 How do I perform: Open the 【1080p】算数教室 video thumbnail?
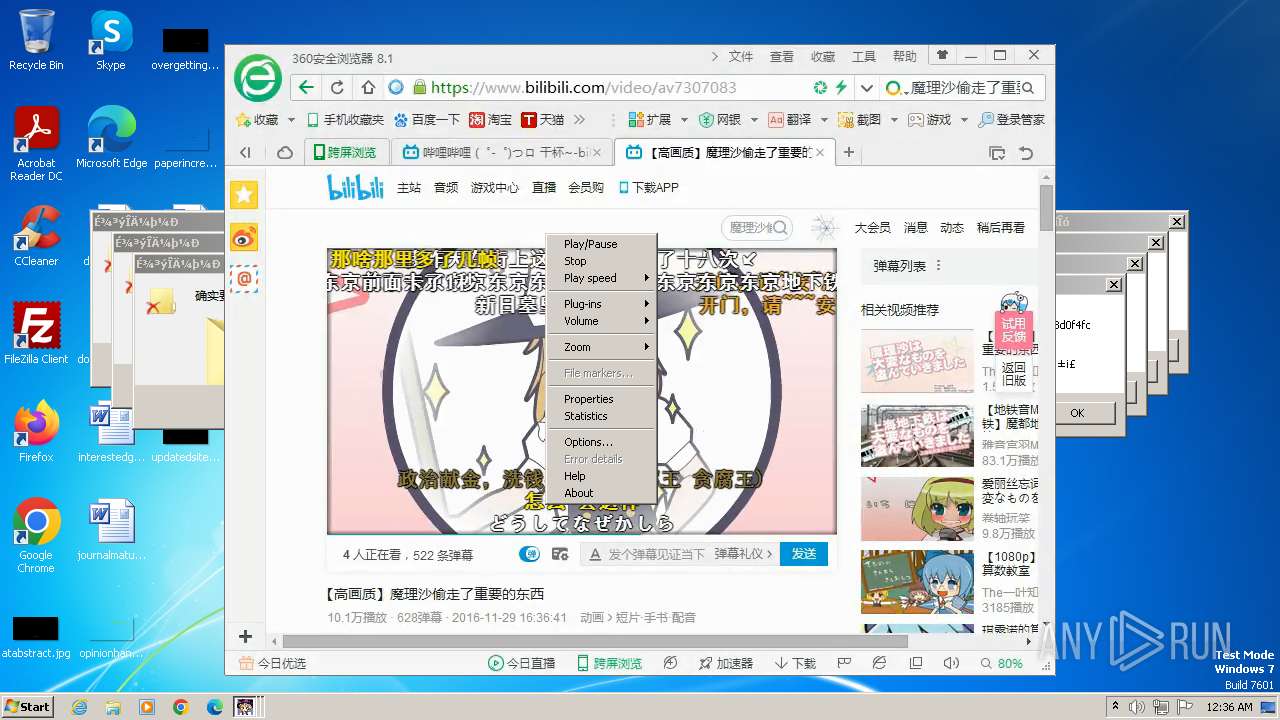(x=917, y=582)
